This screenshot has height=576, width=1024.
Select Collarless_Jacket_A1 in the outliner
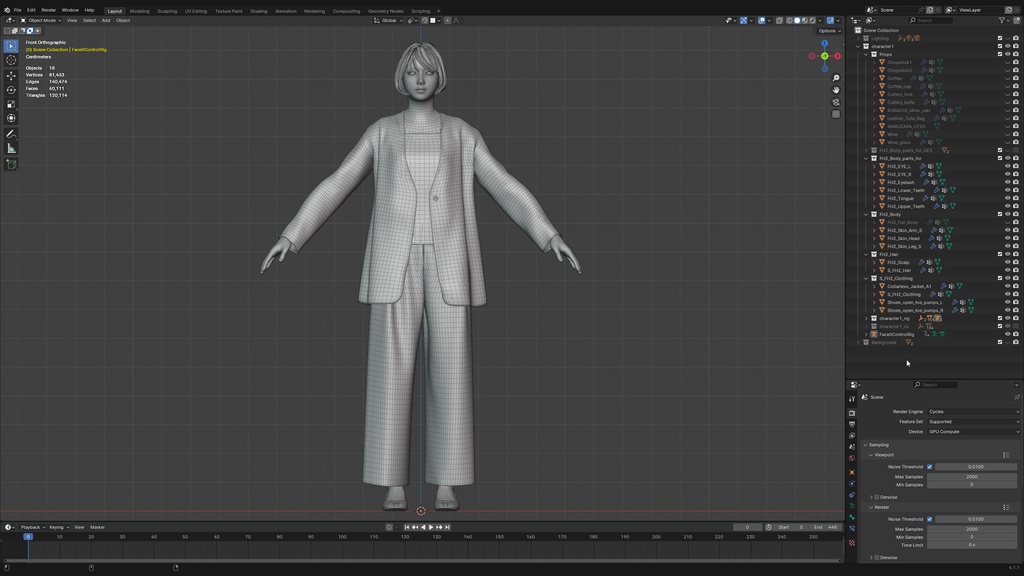pos(908,286)
